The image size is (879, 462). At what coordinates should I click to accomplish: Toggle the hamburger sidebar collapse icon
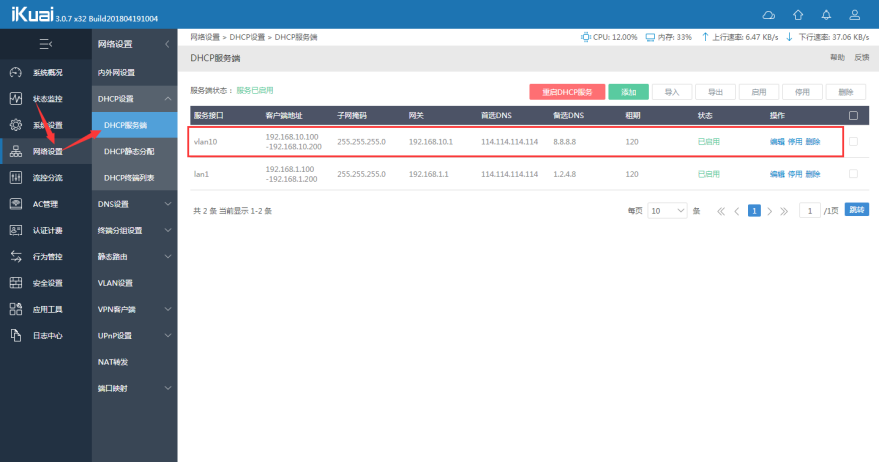click(45, 44)
